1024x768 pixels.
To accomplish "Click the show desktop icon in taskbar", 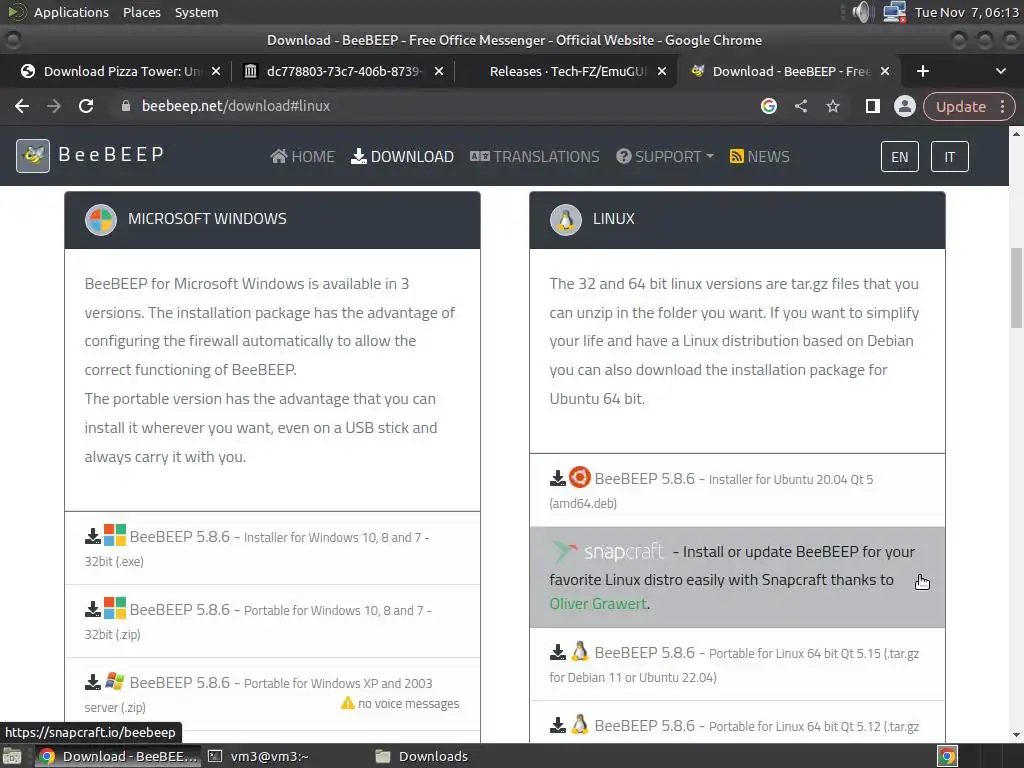I will [x=12, y=756].
